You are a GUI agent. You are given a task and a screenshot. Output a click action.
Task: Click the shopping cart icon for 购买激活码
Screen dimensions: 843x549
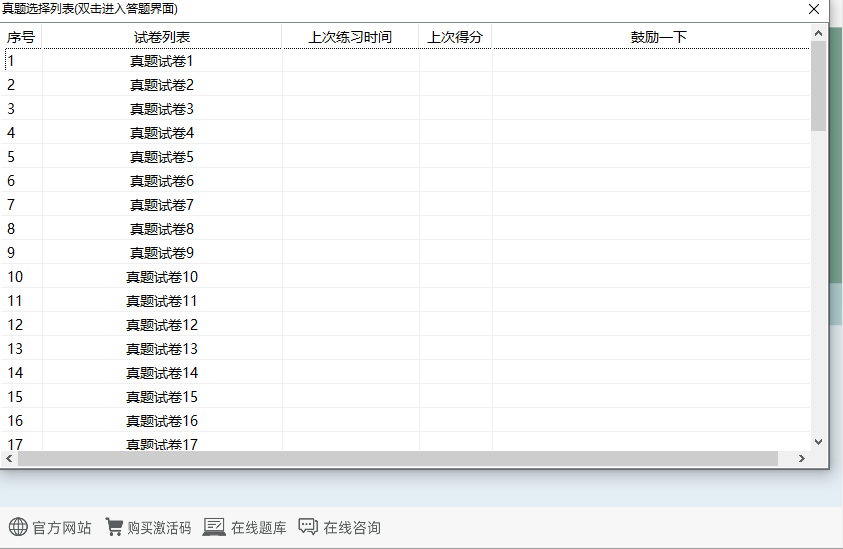pyautogui.click(x=114, y=527)
